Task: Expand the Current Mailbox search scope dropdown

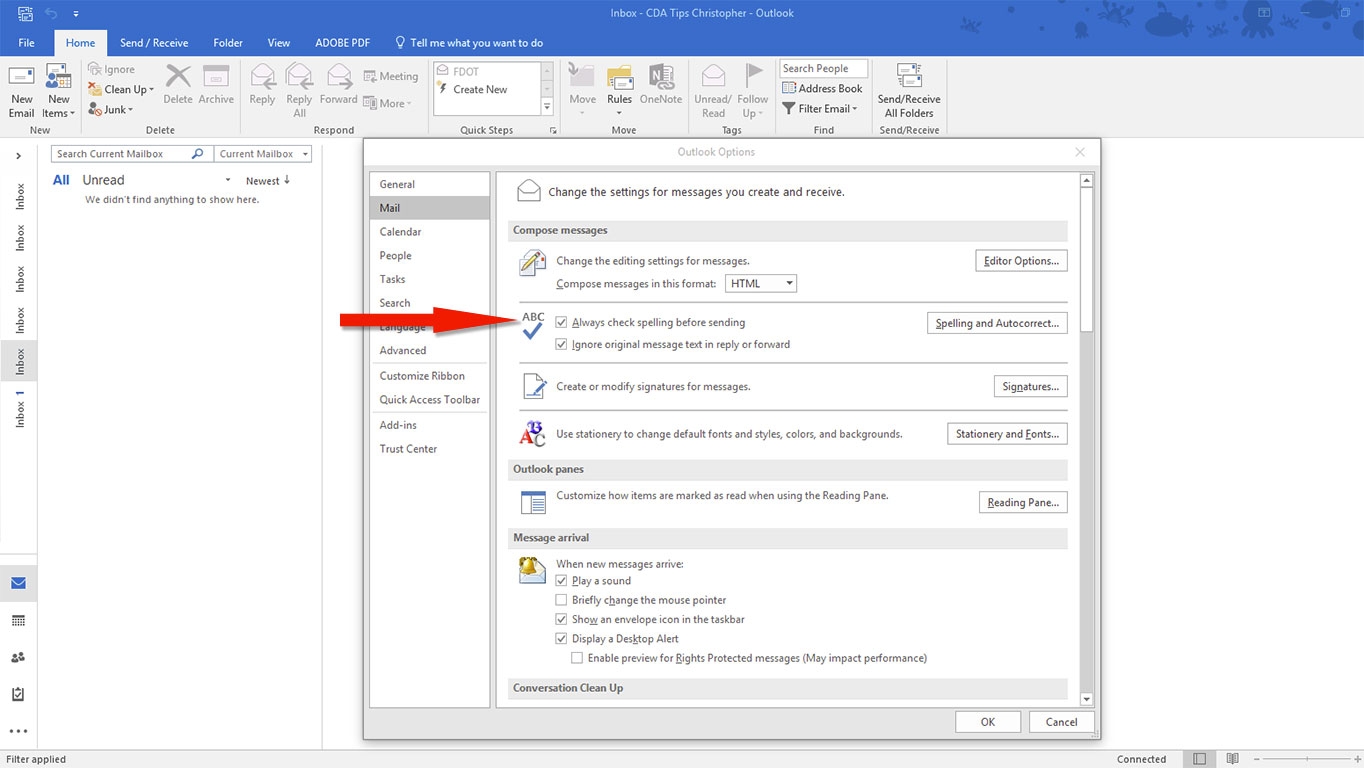Action: (x=264, y=154)
